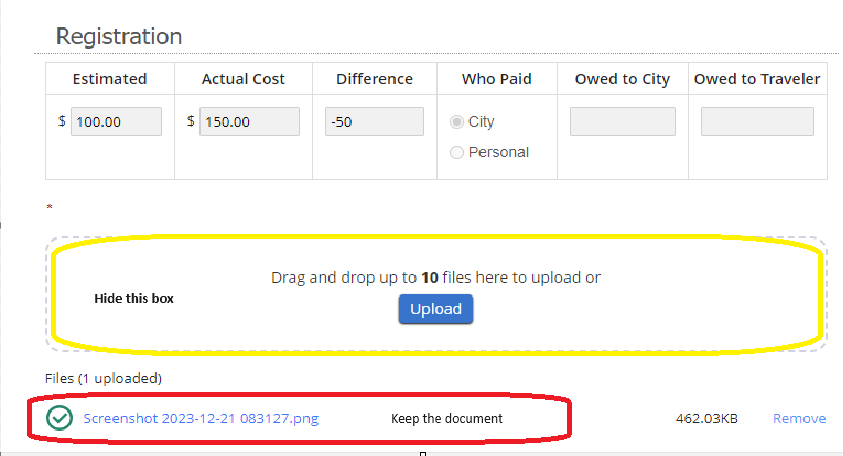Click the Files (1 uploaded) label

pos(103,379)
